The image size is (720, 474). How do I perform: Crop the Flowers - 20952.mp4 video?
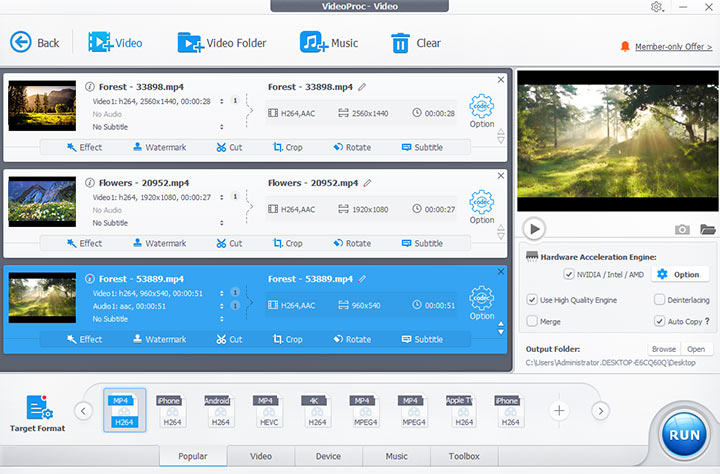[x=288, y=243]
